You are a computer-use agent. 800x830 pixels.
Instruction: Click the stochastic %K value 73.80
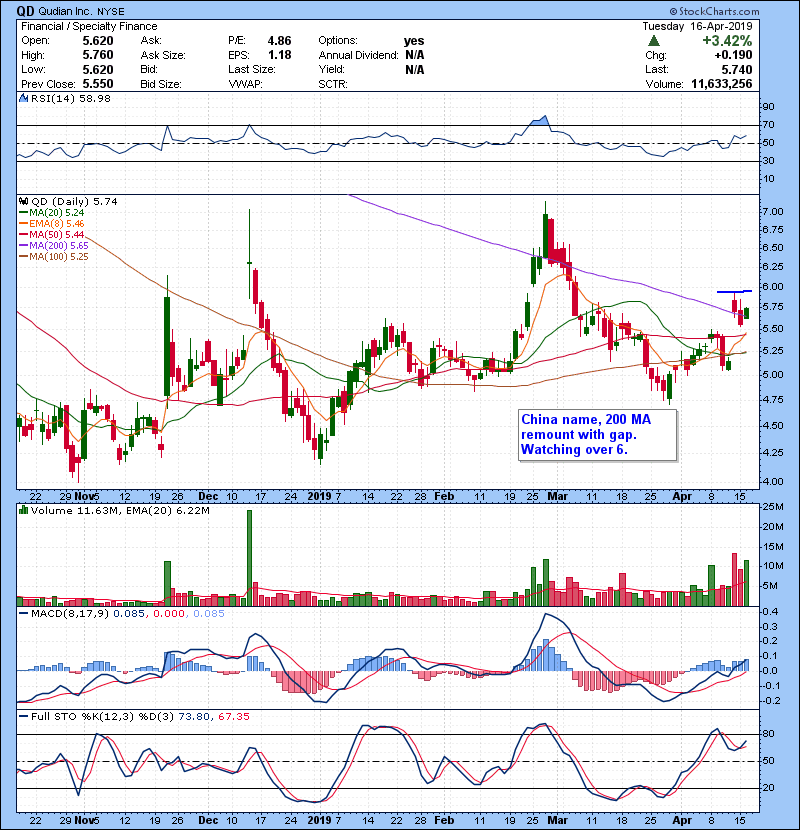[x=192, y=717]
